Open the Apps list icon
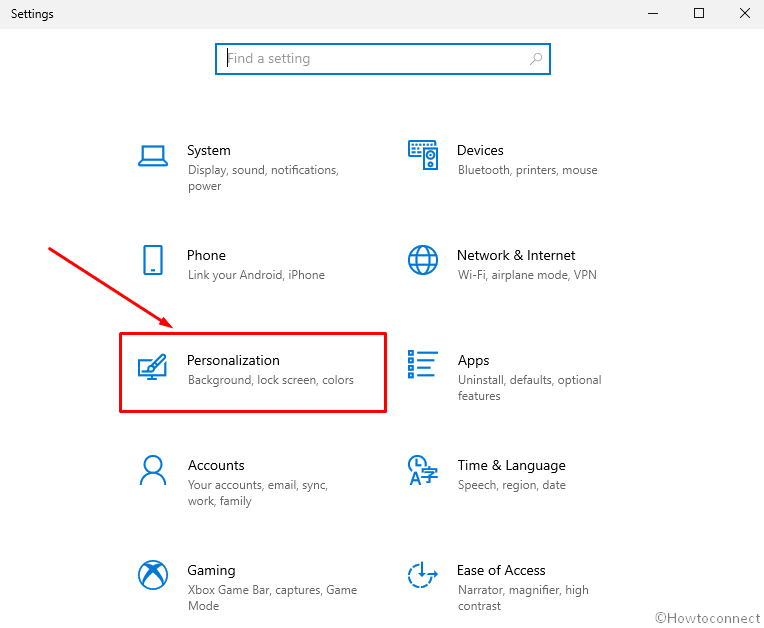Screen dimensions: 764x628 422,364
